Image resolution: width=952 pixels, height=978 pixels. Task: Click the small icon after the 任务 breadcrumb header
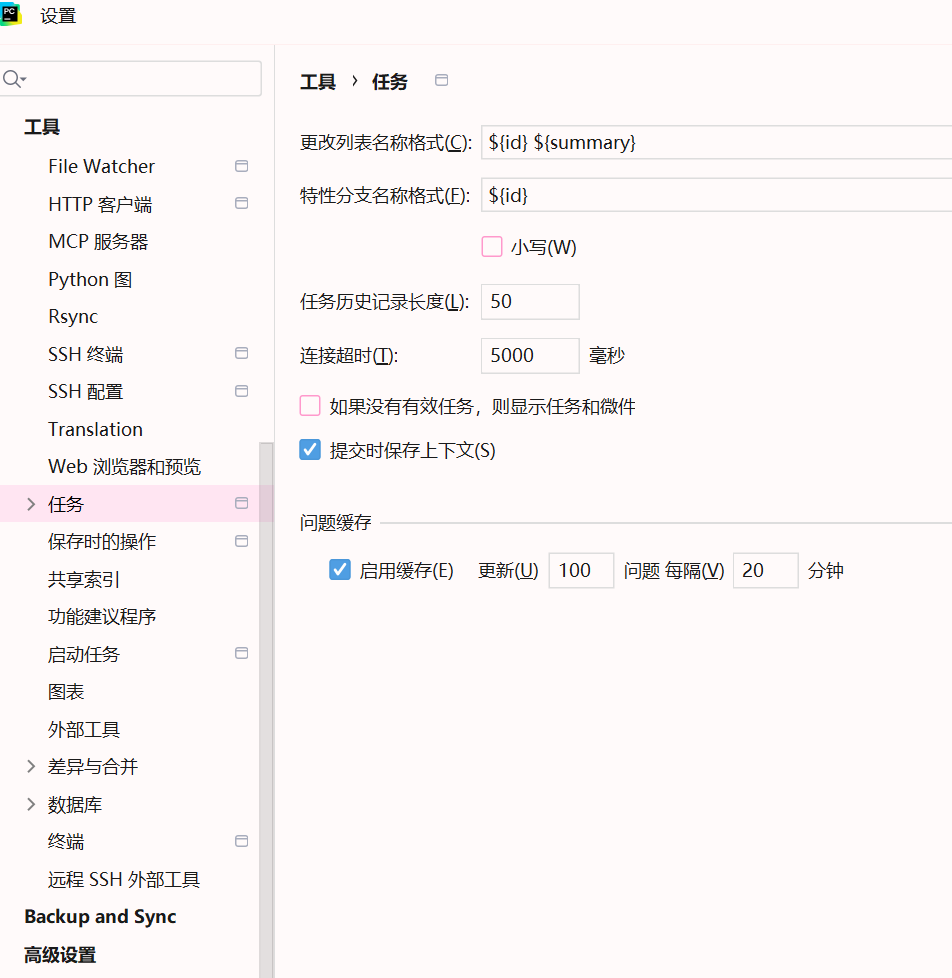(441, 81)
